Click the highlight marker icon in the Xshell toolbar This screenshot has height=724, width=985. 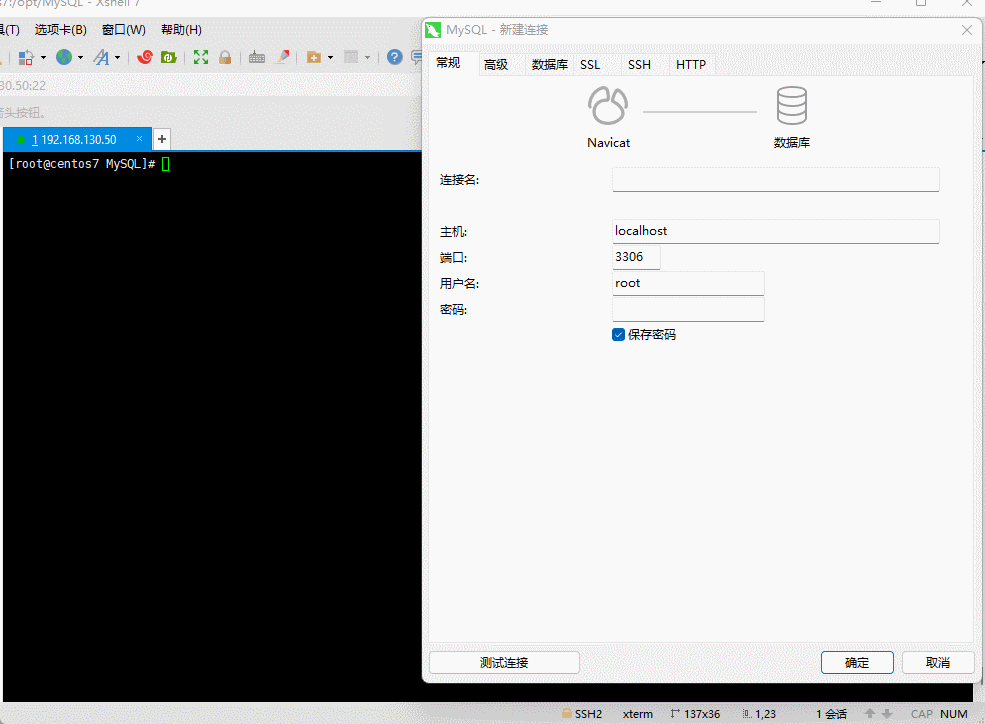[283, 57]
